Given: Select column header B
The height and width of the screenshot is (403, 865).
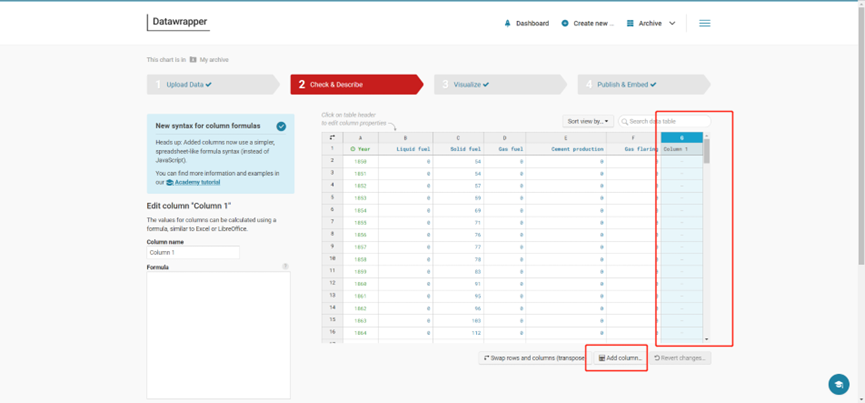Looking at the screenshot, I should 405,138.
